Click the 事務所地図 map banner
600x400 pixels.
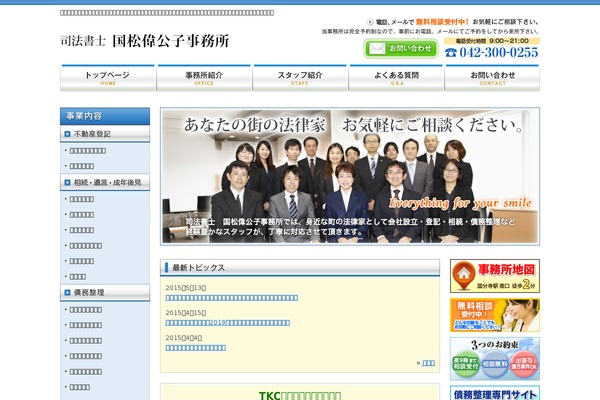click(x=495, y=276)
